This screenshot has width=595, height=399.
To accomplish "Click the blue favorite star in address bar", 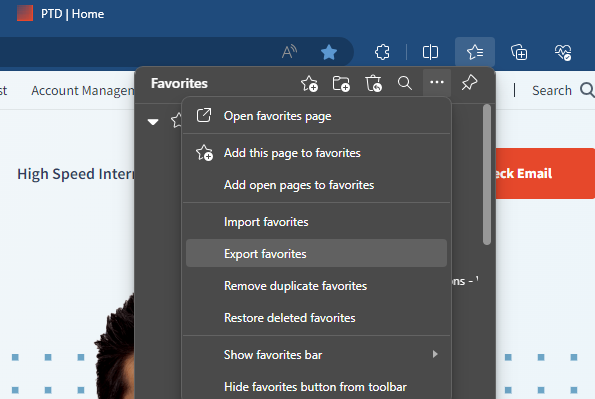I will coord(329,52).
